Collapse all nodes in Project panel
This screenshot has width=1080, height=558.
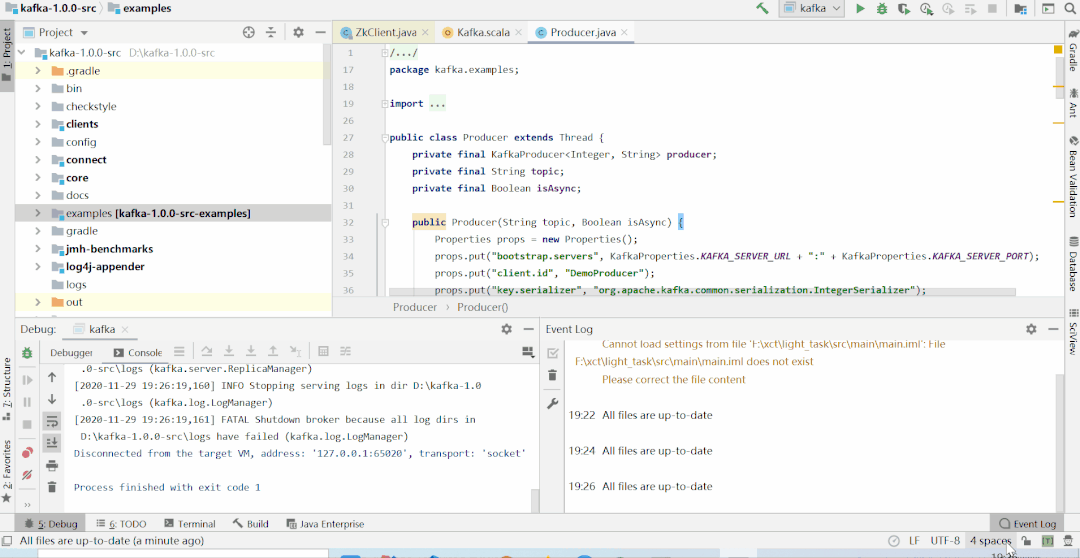pyautogui.click(x=271, y=32)
